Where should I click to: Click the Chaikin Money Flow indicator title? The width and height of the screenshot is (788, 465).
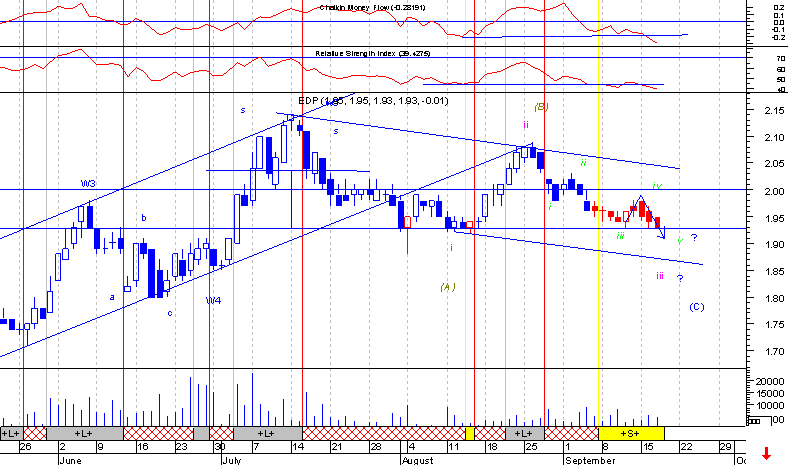click(372, 8)
